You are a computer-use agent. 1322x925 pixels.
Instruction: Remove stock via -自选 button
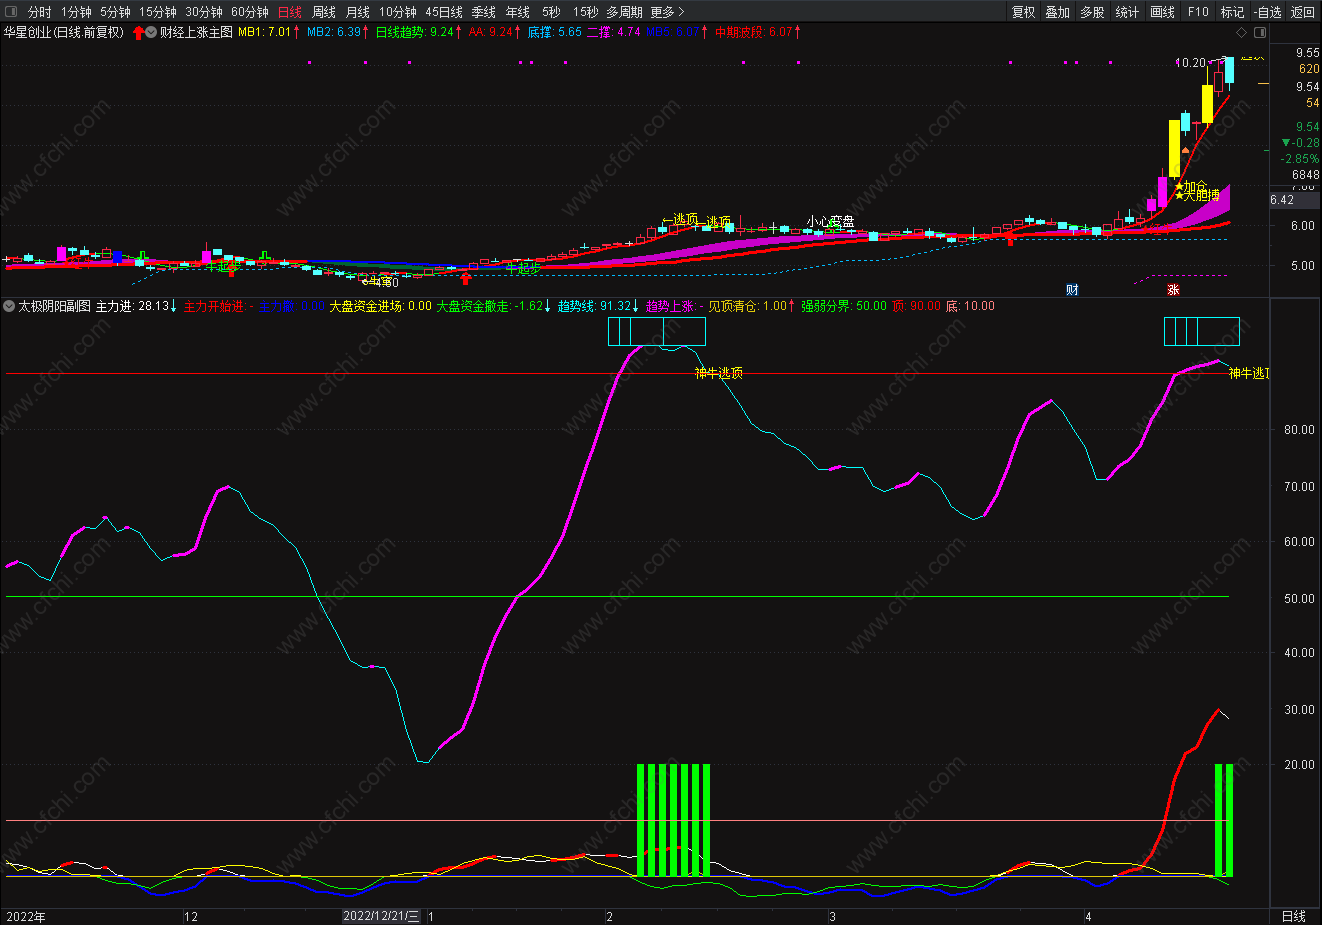coord(1267,12)
